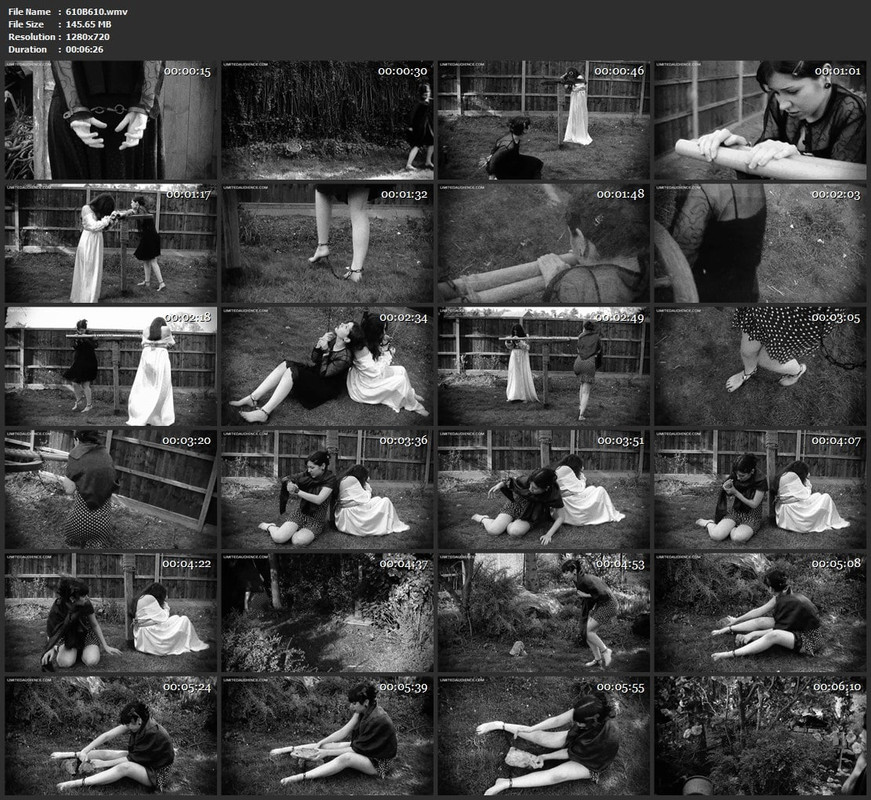Select the frame stamped 00:05:08

[x=760, y=613]
